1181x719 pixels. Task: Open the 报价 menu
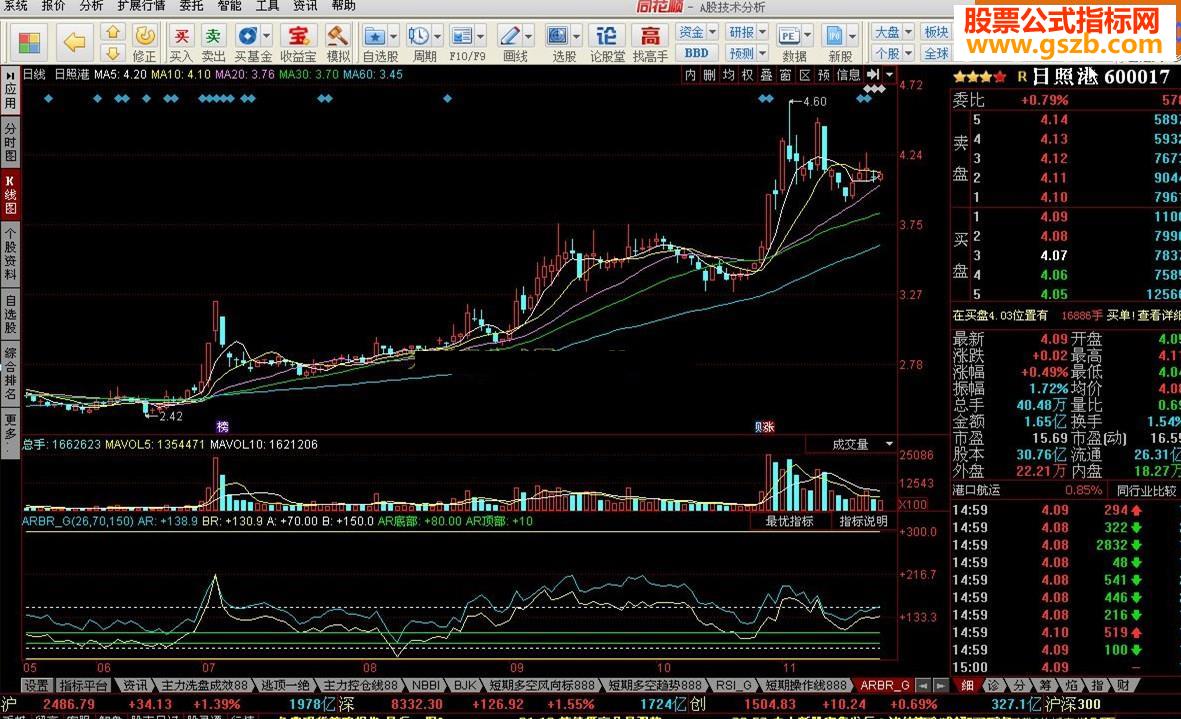pos(53,6)
